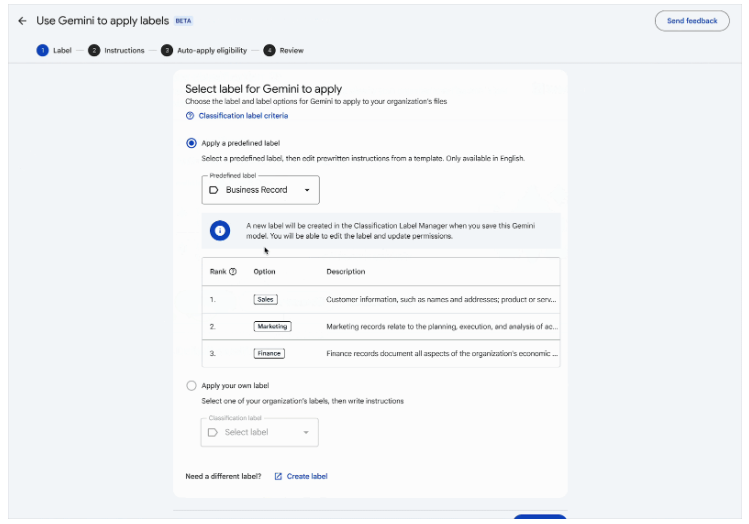This screenshot has width=749, height=524.
Task: Click rank number 1. in the table
Action: click(213, 299)
